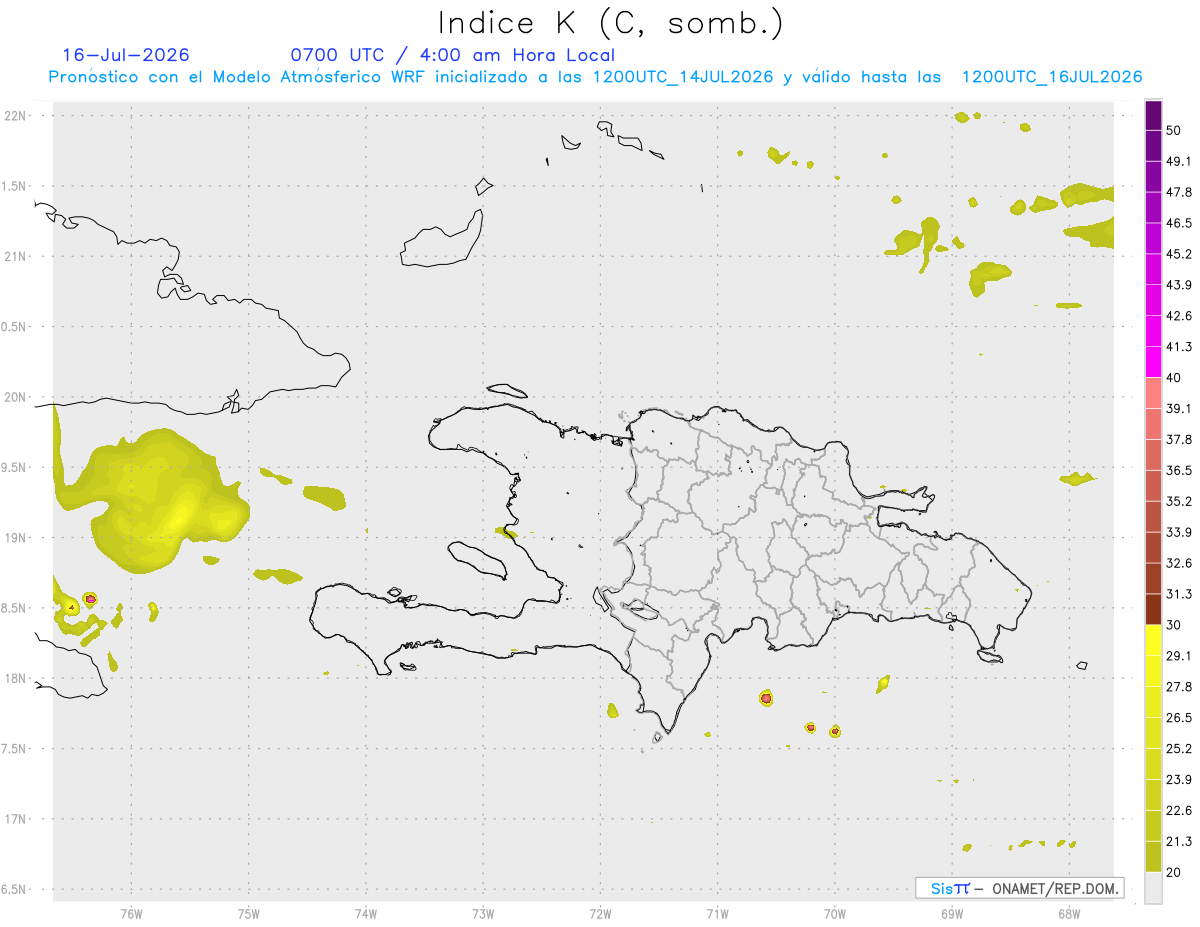Click the colorbar value "36.5"
The width and height of the screenshot is (1200, 927).
click(1180, 471)
